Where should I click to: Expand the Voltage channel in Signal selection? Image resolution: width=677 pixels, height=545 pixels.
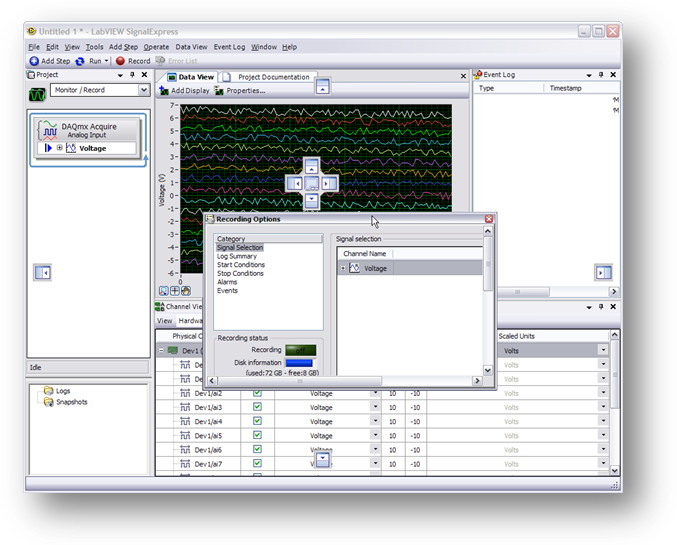[344, 268]
